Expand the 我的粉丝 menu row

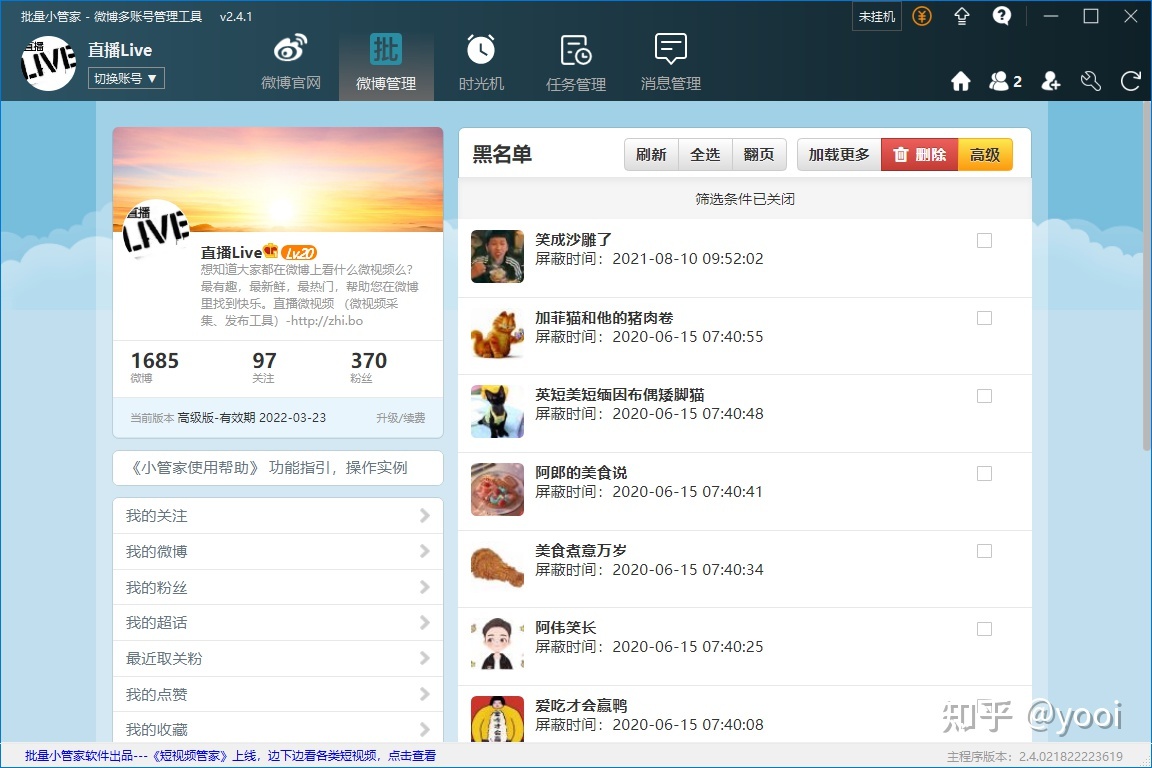click(x=278, y=587)
